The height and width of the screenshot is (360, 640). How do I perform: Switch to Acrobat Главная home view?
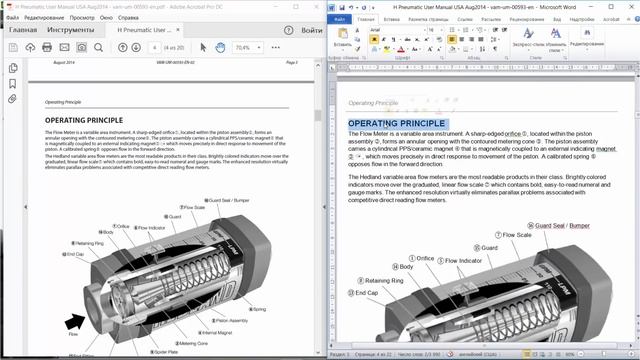[x=23, y=30]
